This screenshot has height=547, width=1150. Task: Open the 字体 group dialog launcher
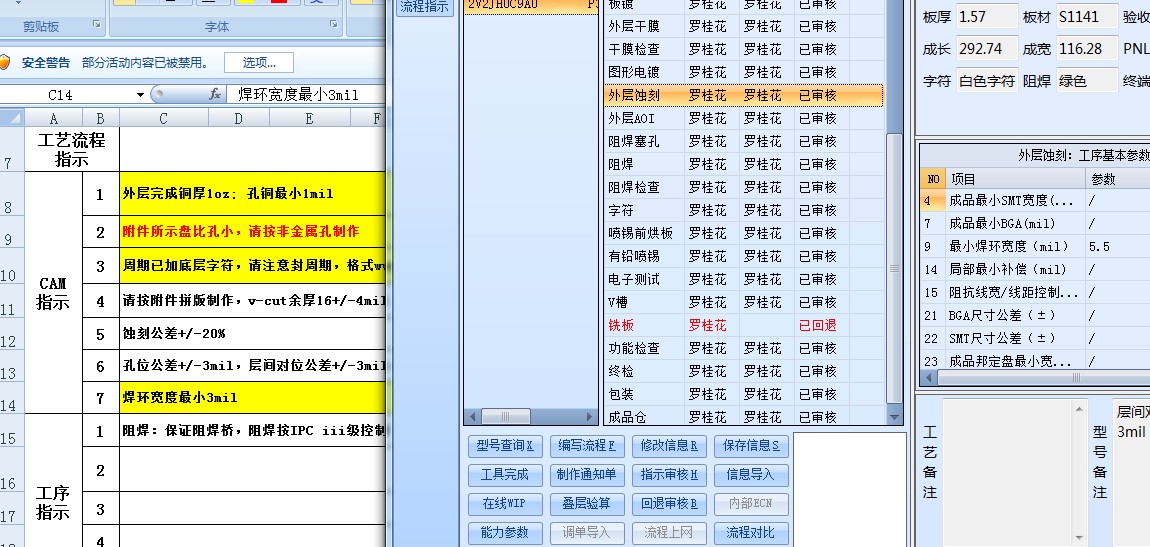click(x=334, y=25)
